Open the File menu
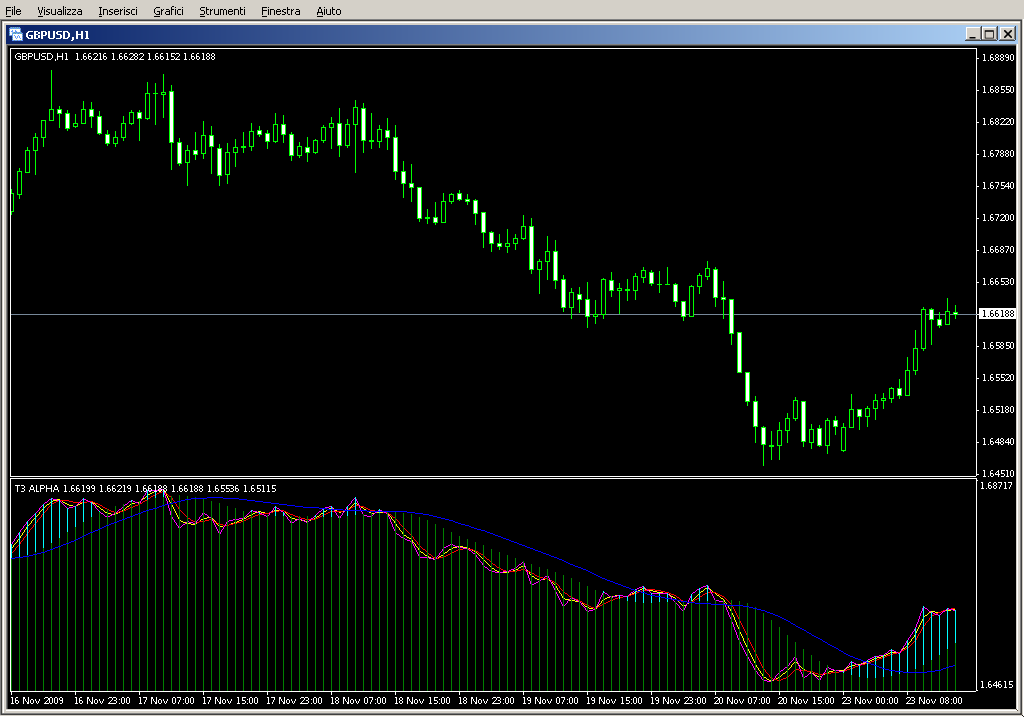This screenshot has width=1024, height=717. [x=13, y=11]
